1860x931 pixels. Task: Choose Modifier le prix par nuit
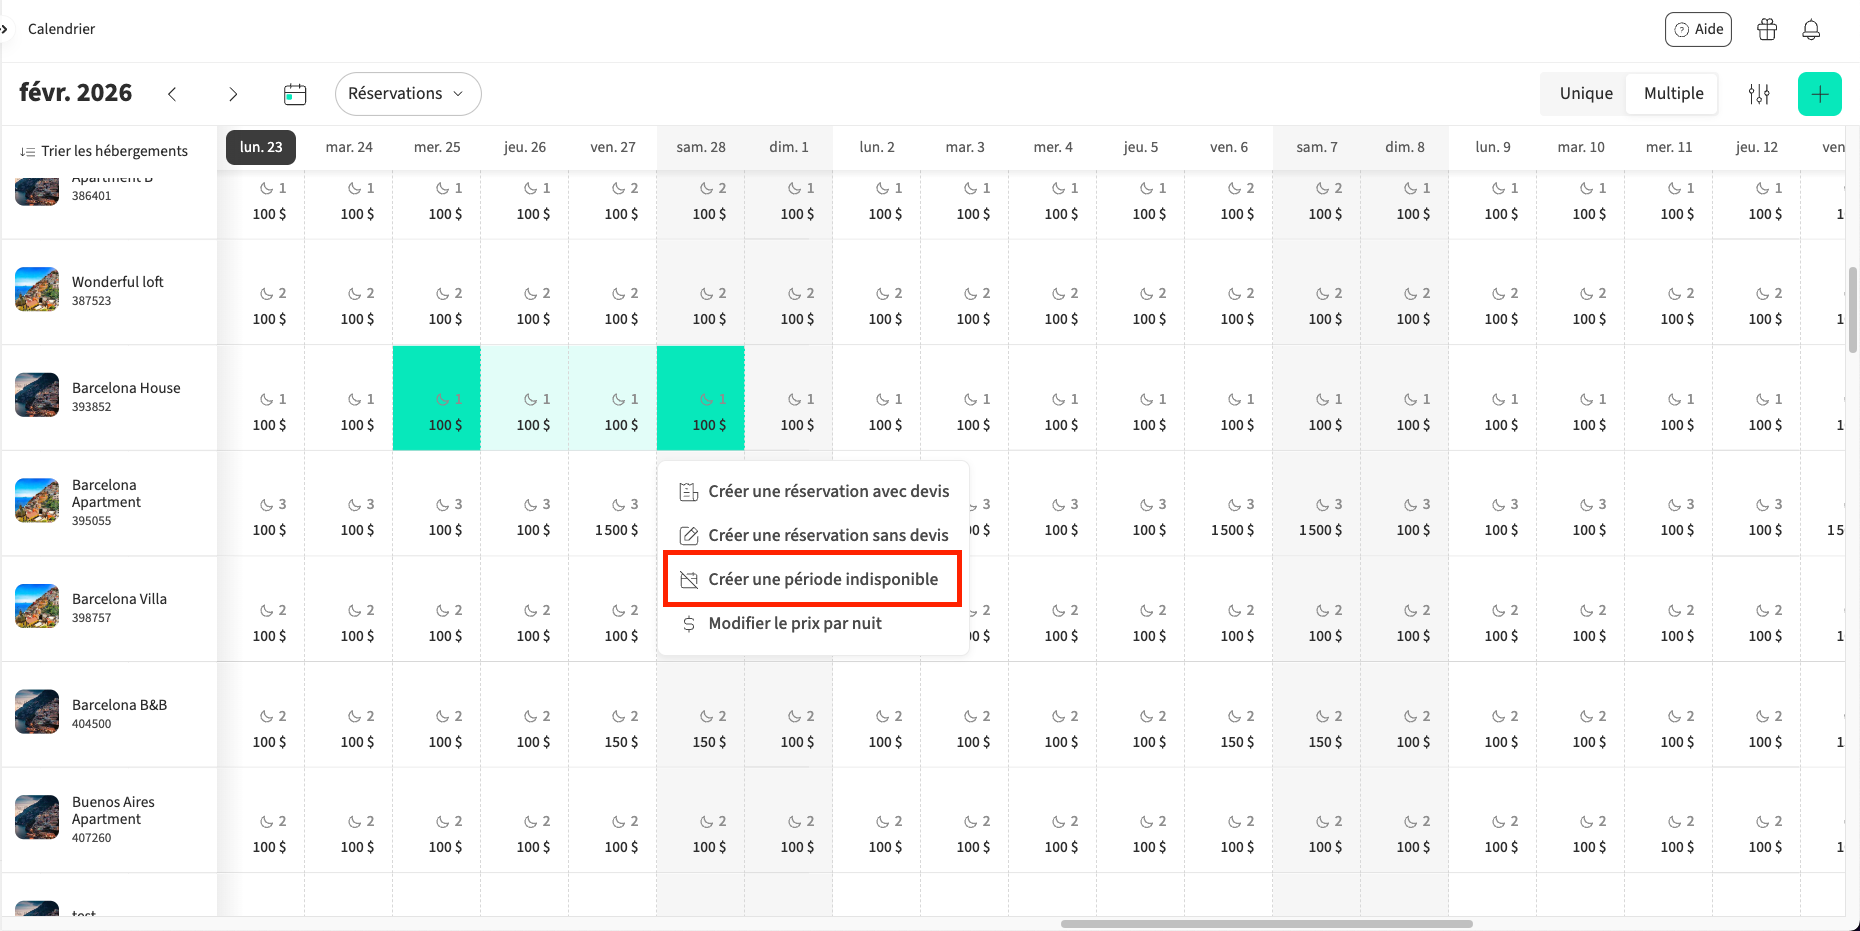(x=795, y=623)
